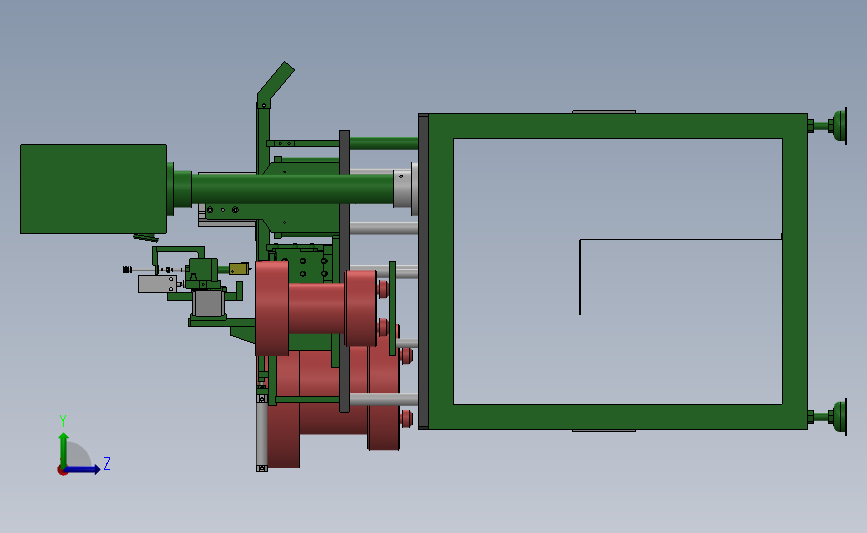Select the light gray block beside the small mechanism

click(157, 284)
